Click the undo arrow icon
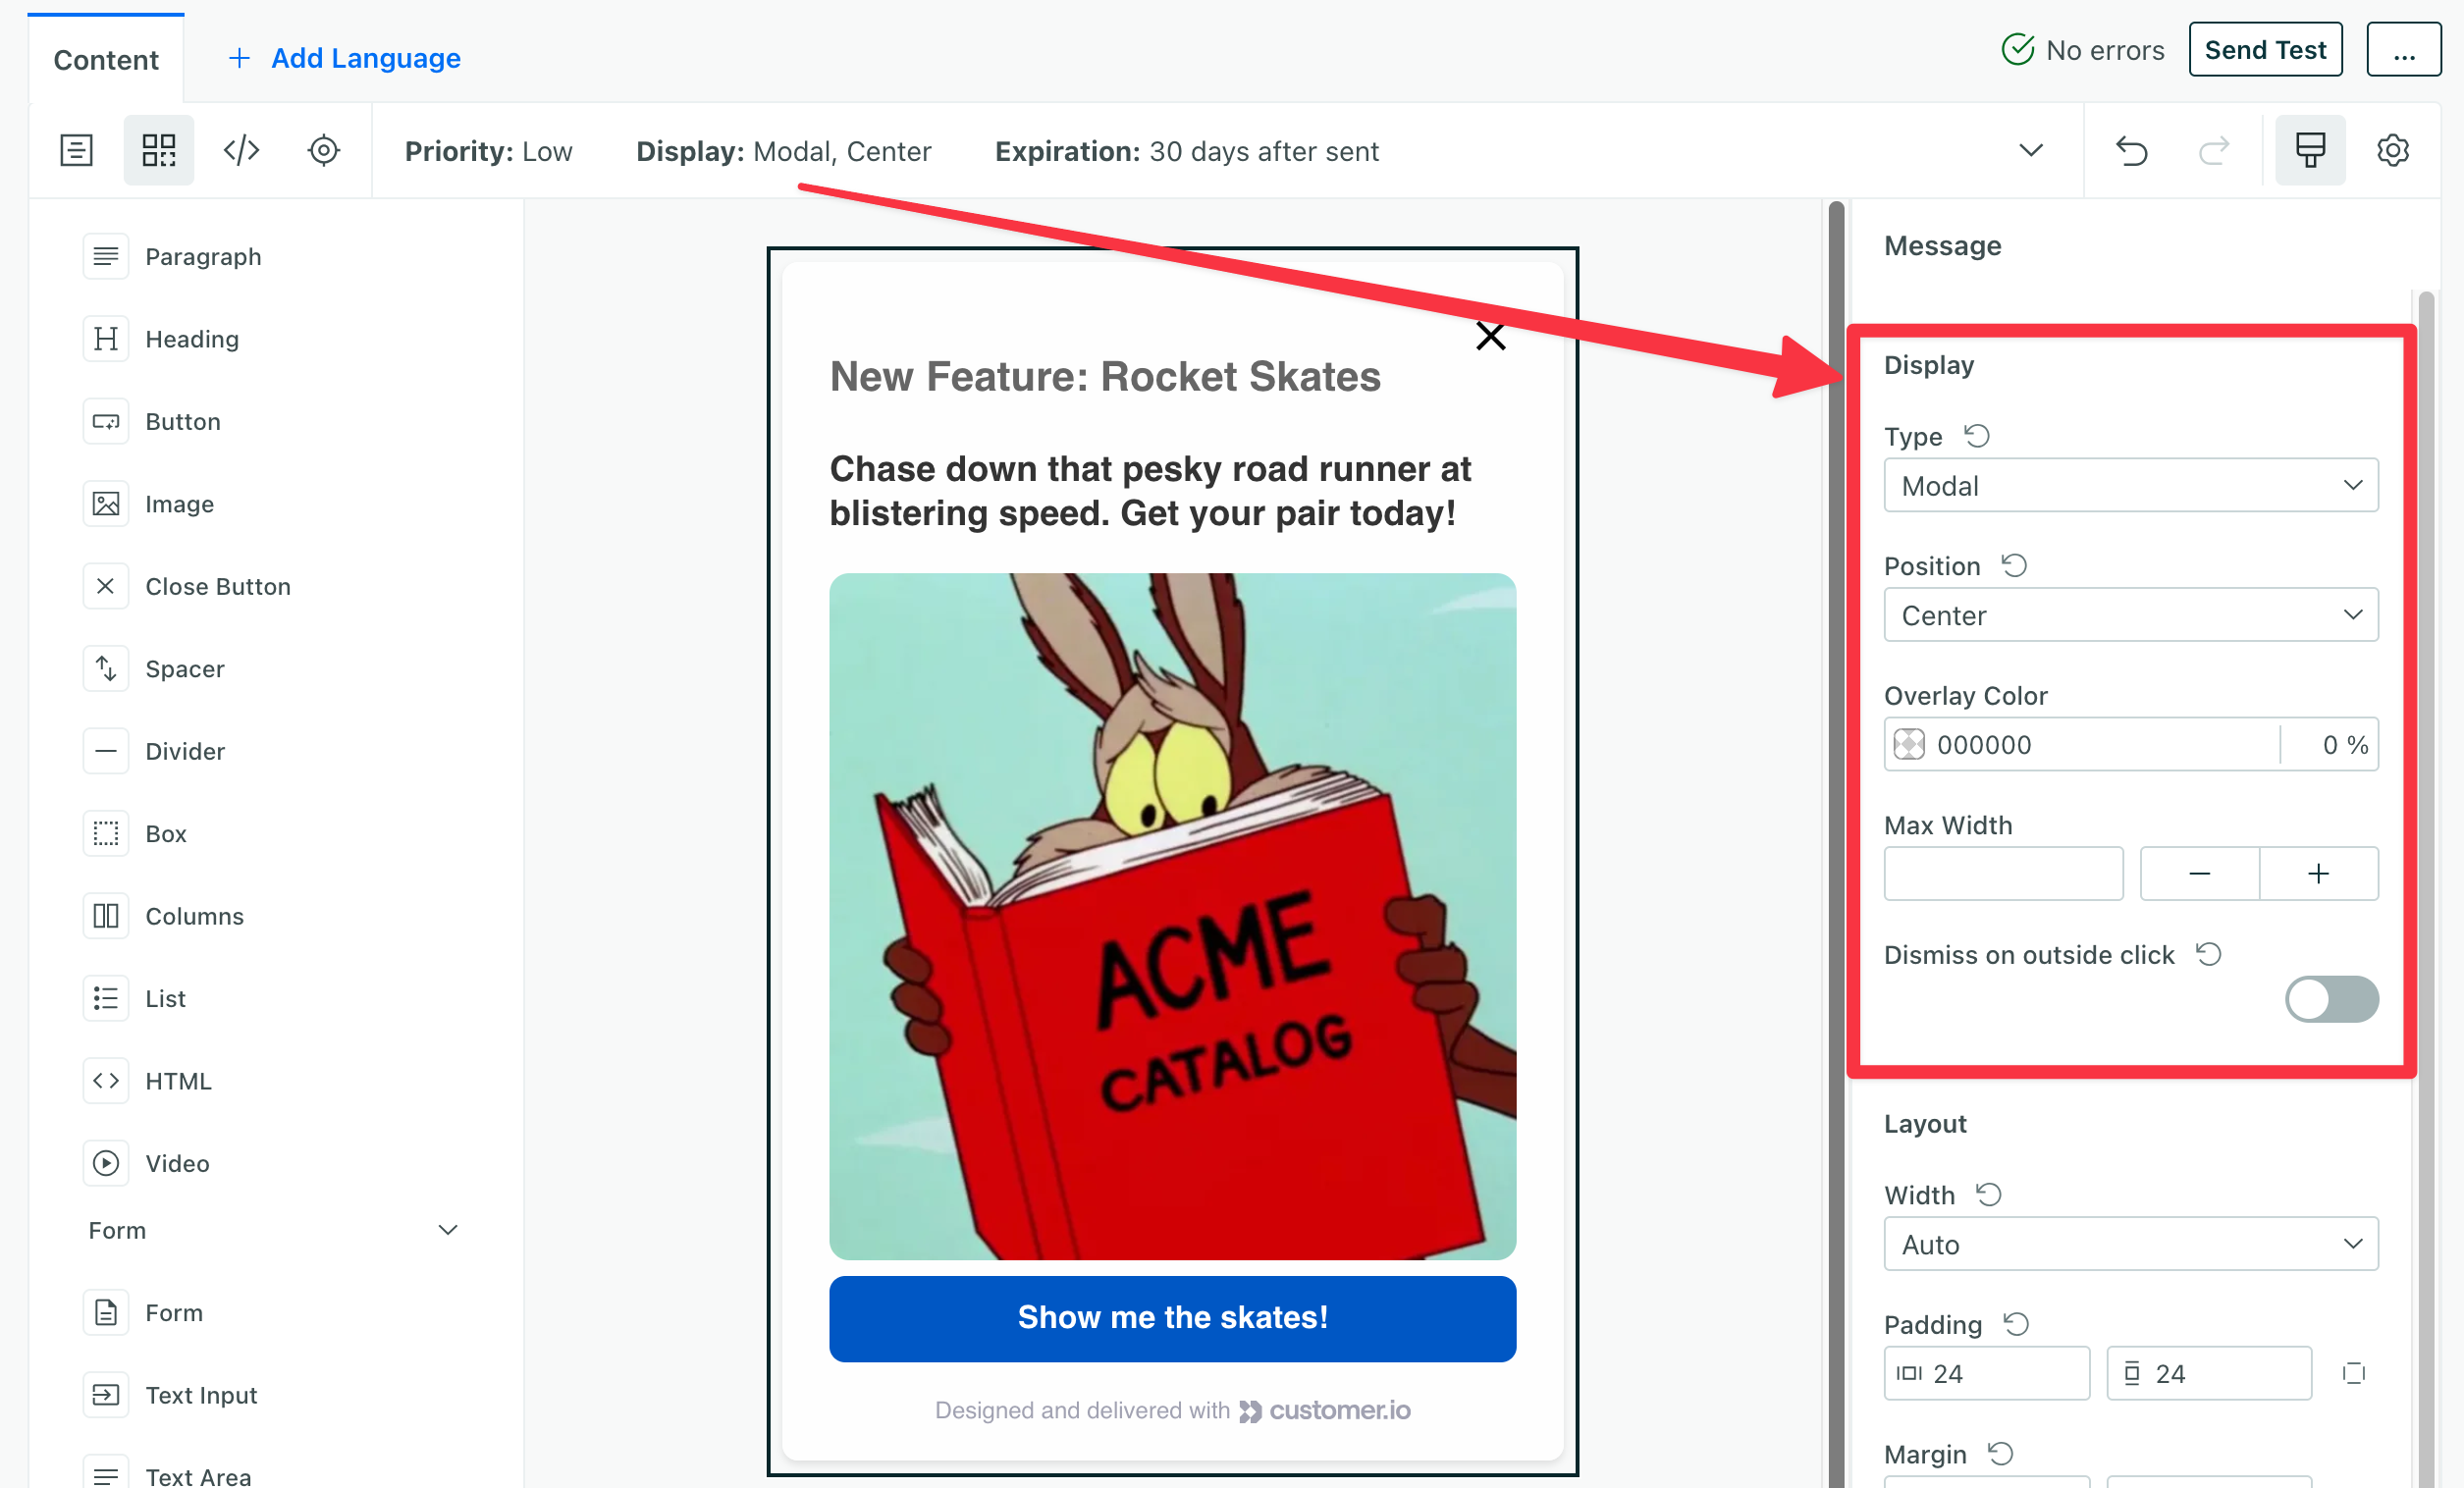The height and width of the screenshot is (1488, 2464). 2131,150
